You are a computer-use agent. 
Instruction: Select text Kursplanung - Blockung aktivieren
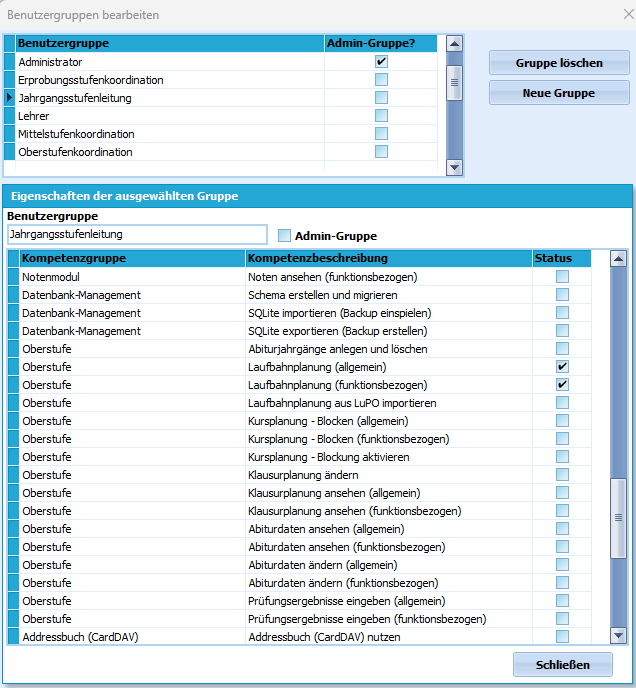tap(328, 457)
